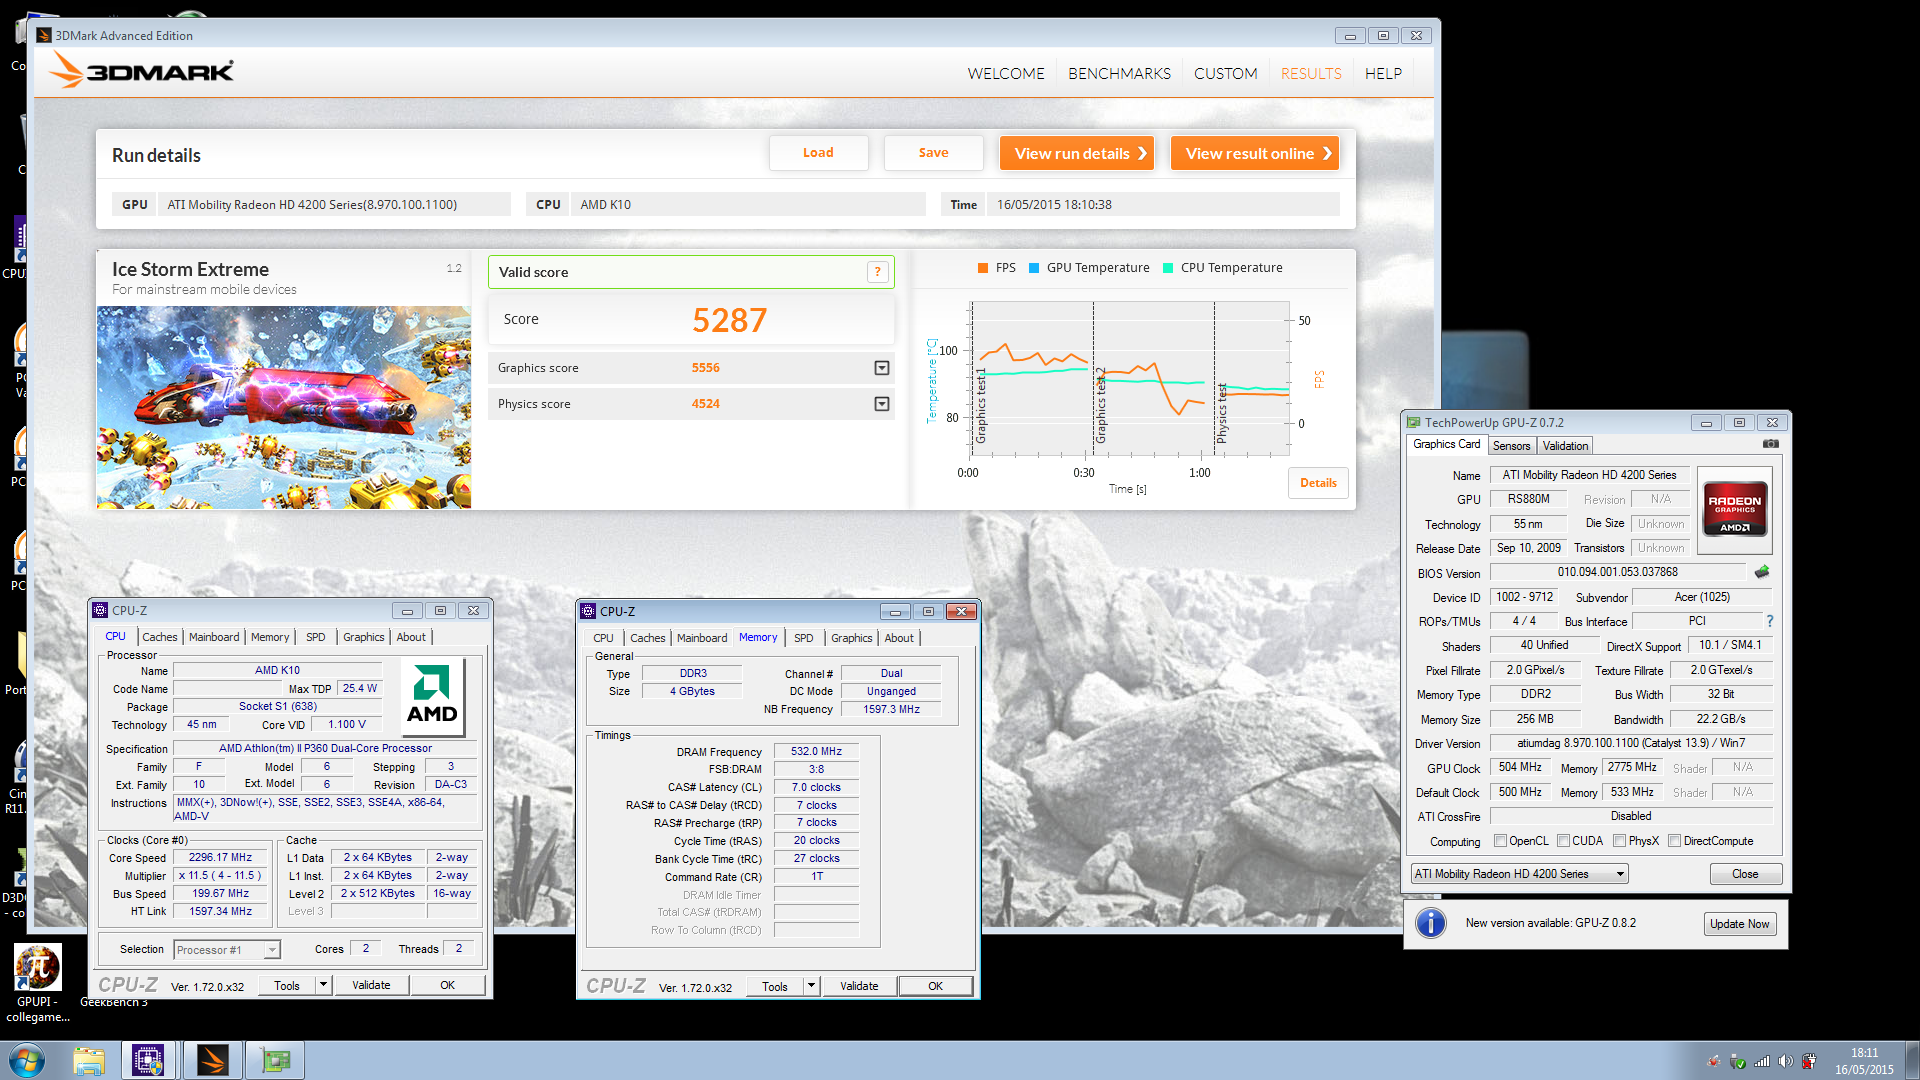Save BIOS via GPU-Z chip icon
Viewport: 1920px width, 1080px height.
[x=1762, y=572]
